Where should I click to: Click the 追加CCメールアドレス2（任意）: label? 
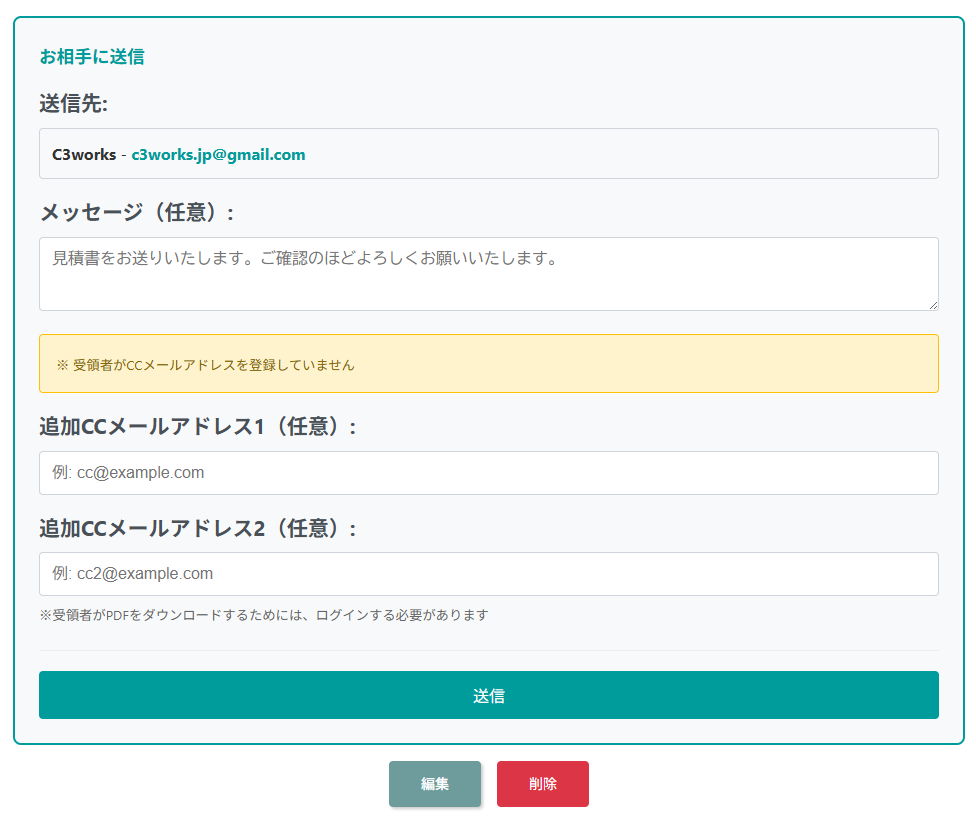tap(198, 528)
